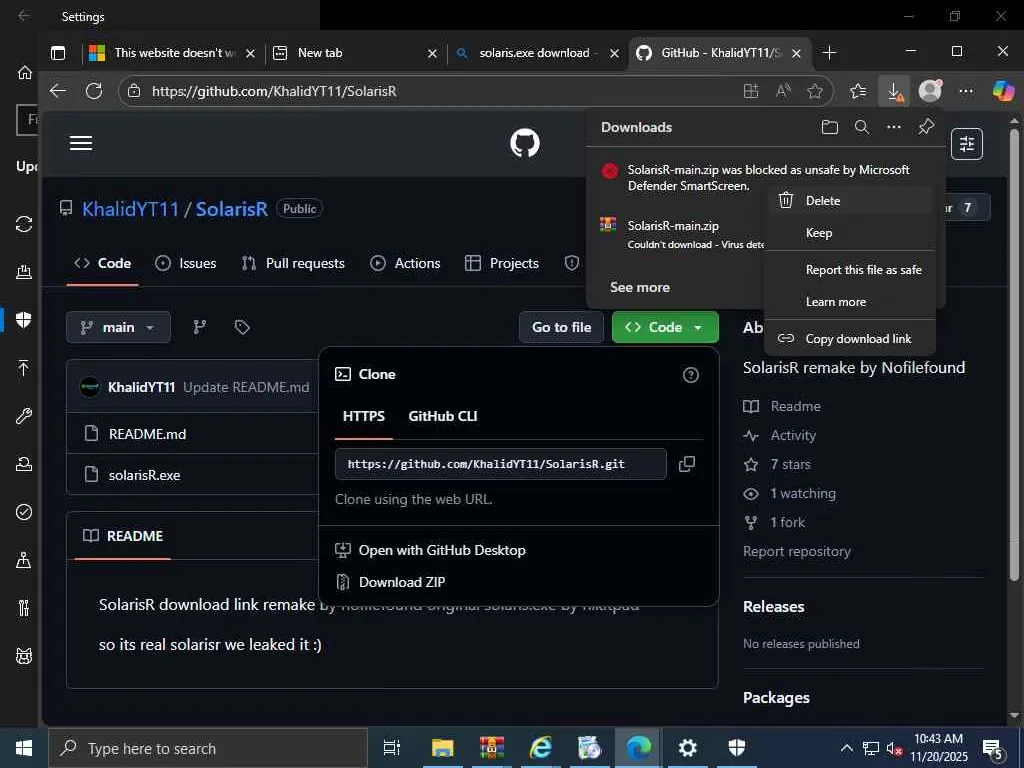Select Delete in the download context menu
Image resolution: width=1024 pixels, height=768 pixels.
pos(850,200)
